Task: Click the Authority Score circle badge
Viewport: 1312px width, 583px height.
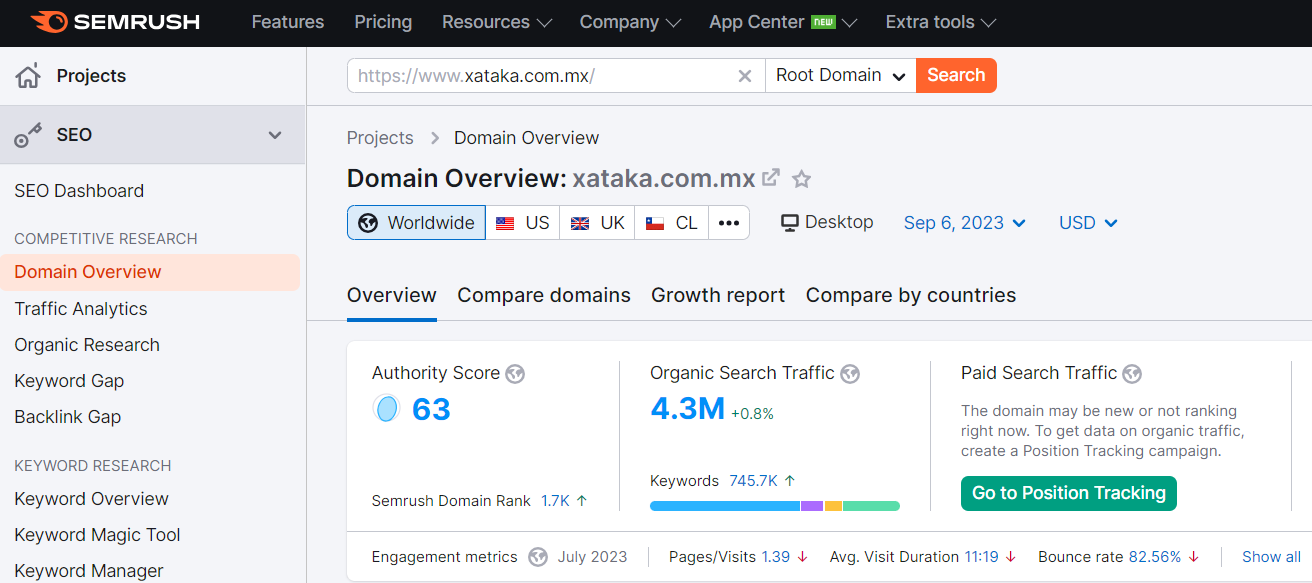Action: tap(386, 409)
